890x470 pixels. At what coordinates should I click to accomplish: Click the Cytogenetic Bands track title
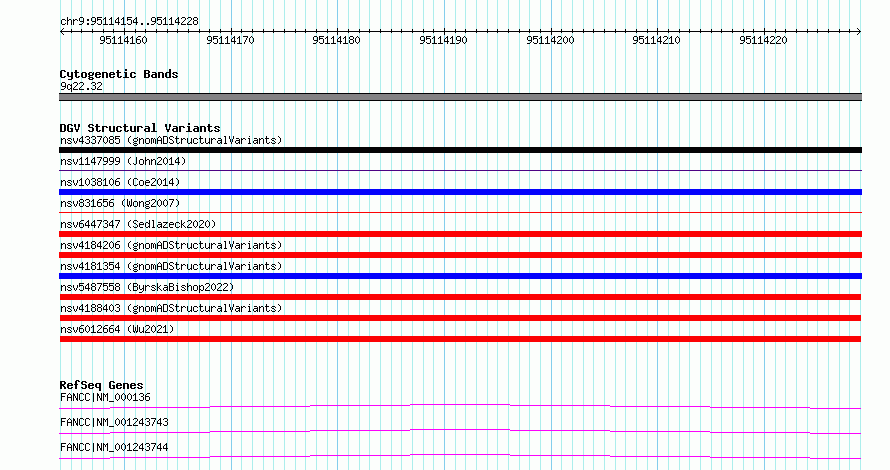pyautogui.click(x=119, y=74)
